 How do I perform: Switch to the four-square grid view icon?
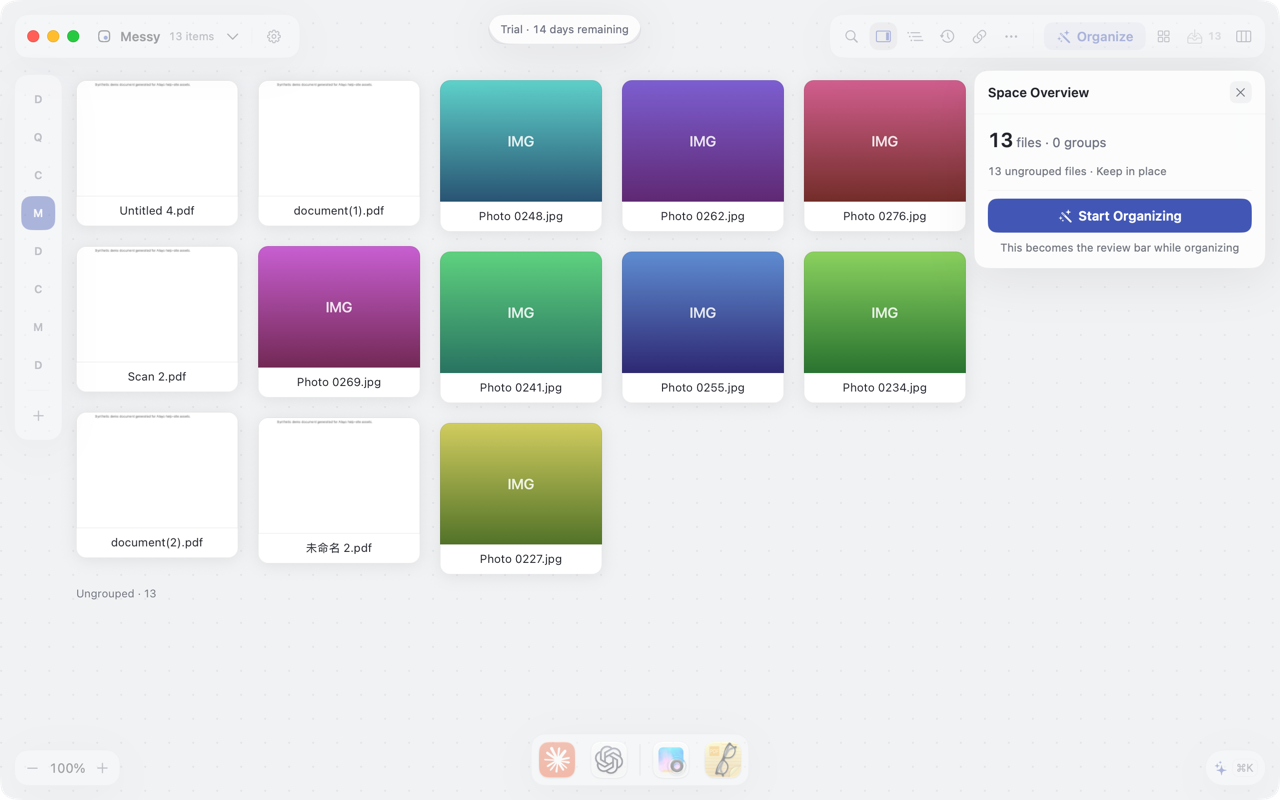[x=1163, y=37]
